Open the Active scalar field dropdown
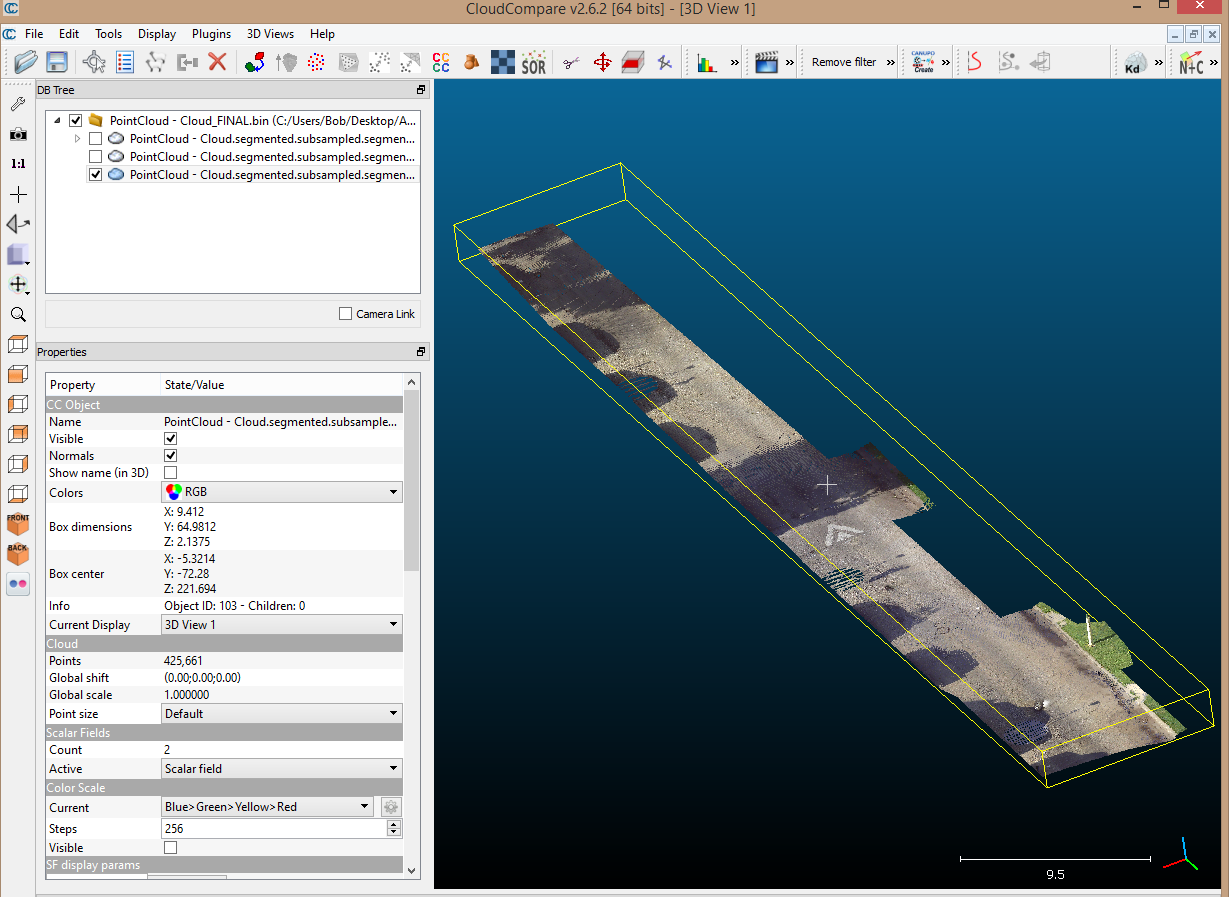Screen dimensions: 1229x897 282,768
